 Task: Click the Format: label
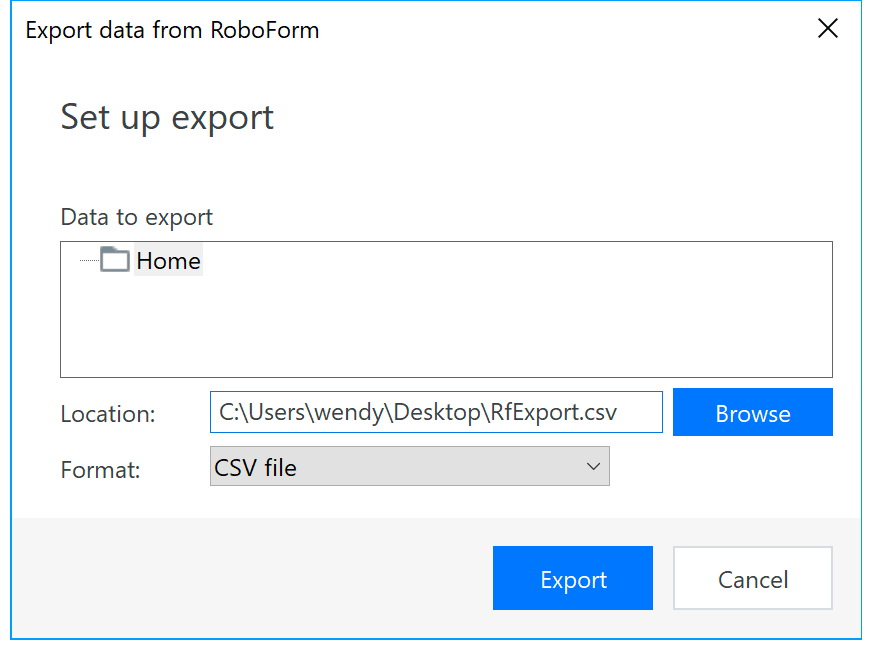coord(100,468)
